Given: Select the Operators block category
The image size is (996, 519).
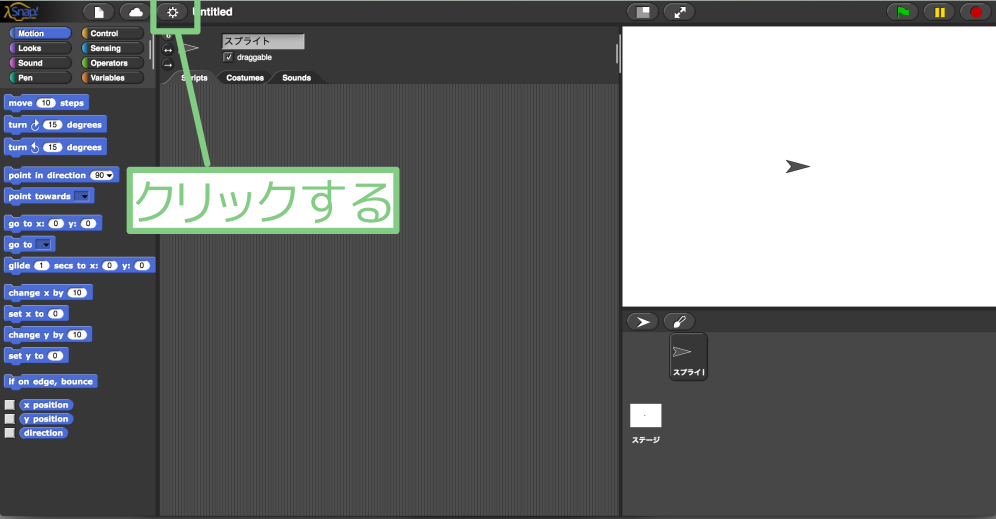Looking at the screenshot, I should click(112, 63).
